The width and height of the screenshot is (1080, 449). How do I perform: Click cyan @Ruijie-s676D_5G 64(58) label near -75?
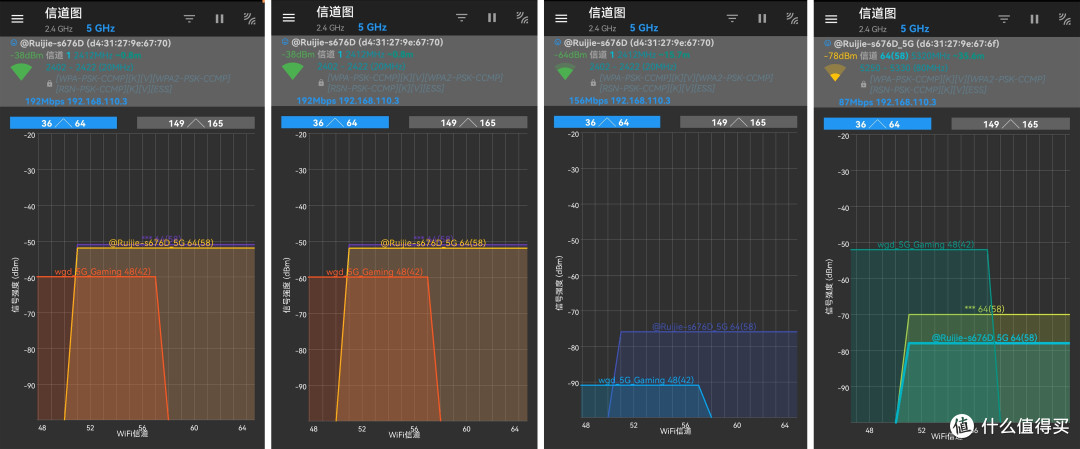coord(984,337)
